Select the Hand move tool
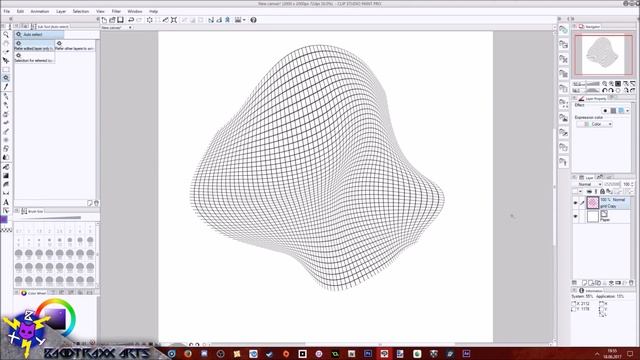 6,43
